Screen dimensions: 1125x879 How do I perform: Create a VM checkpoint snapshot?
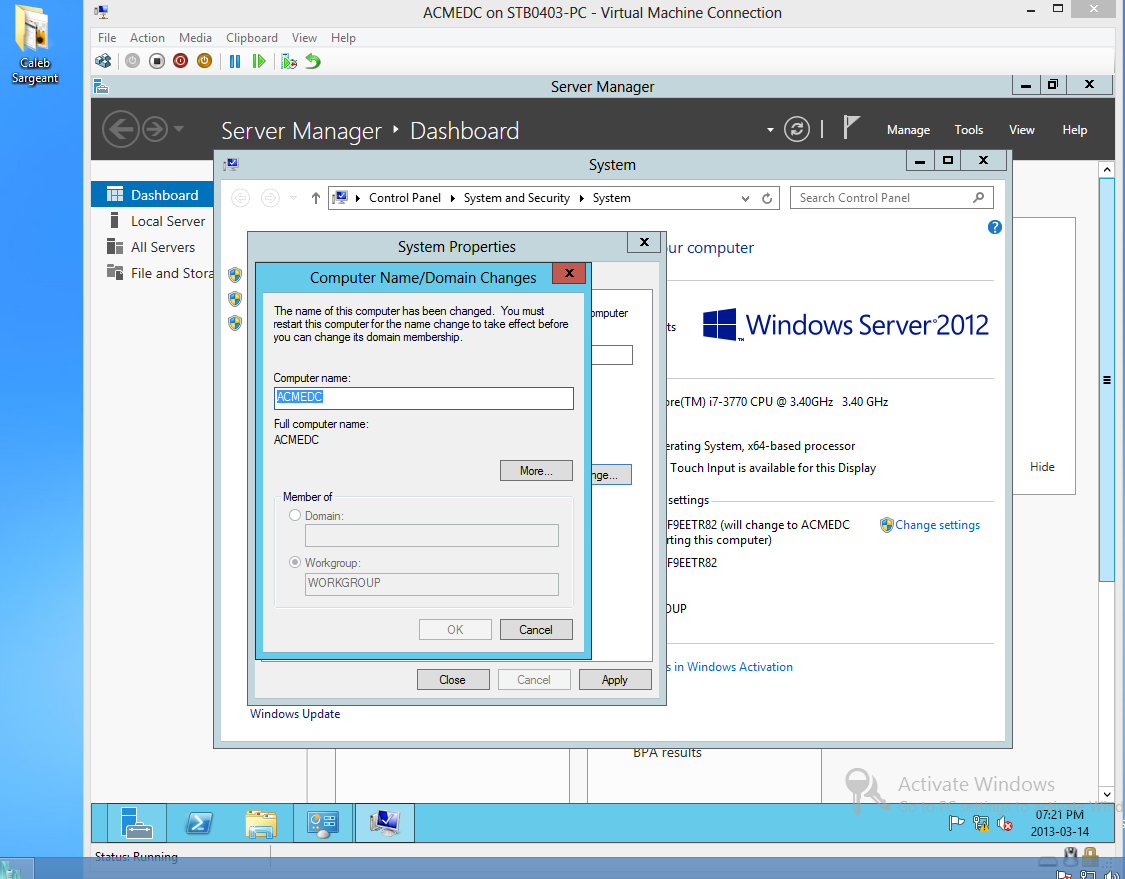[288, 61]
